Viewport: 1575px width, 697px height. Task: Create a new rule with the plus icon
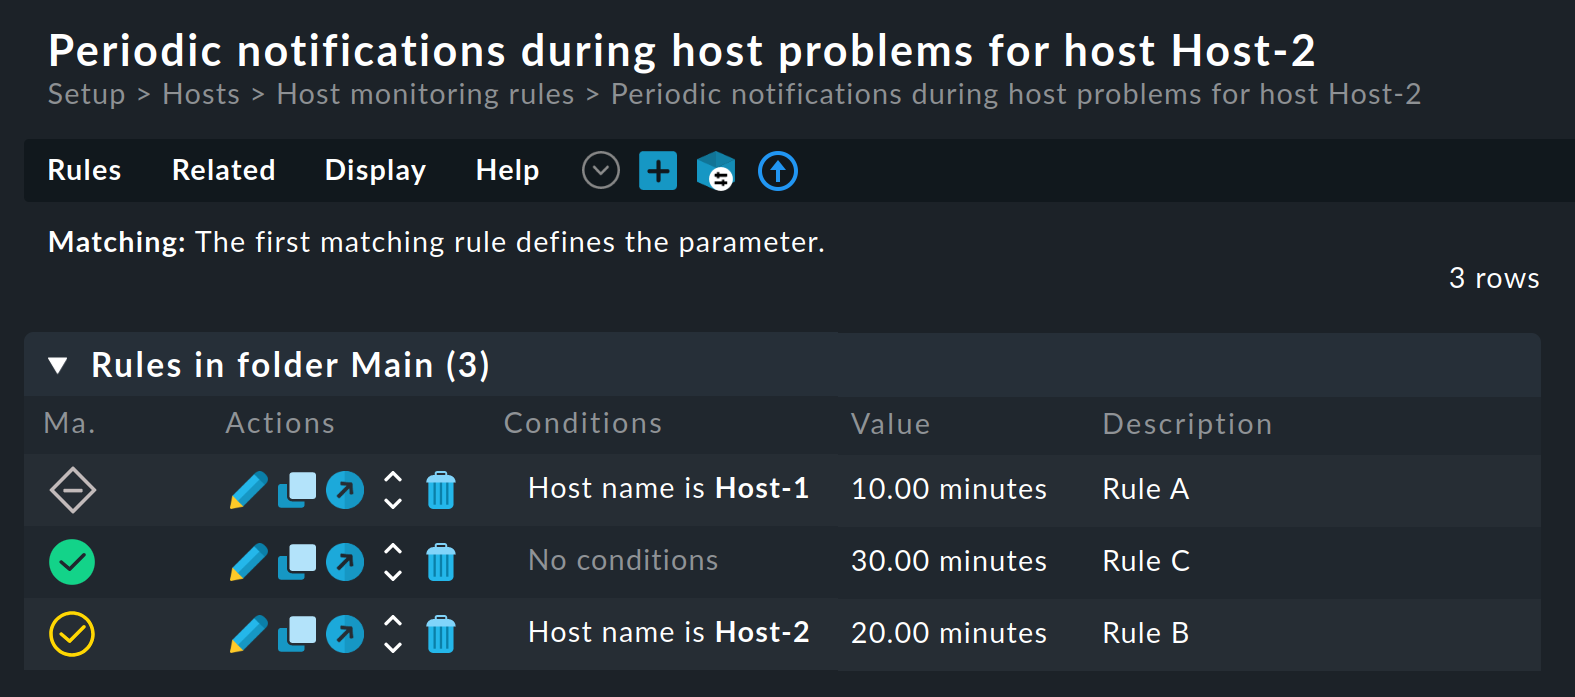658,170
